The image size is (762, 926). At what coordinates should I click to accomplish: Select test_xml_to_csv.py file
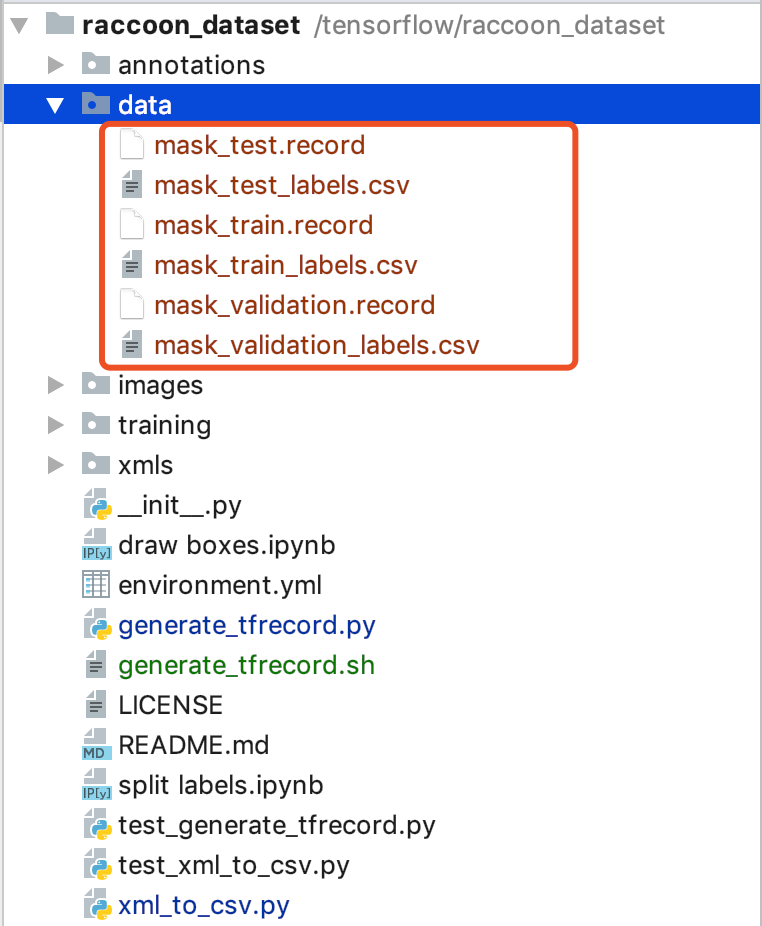point(234,865)
